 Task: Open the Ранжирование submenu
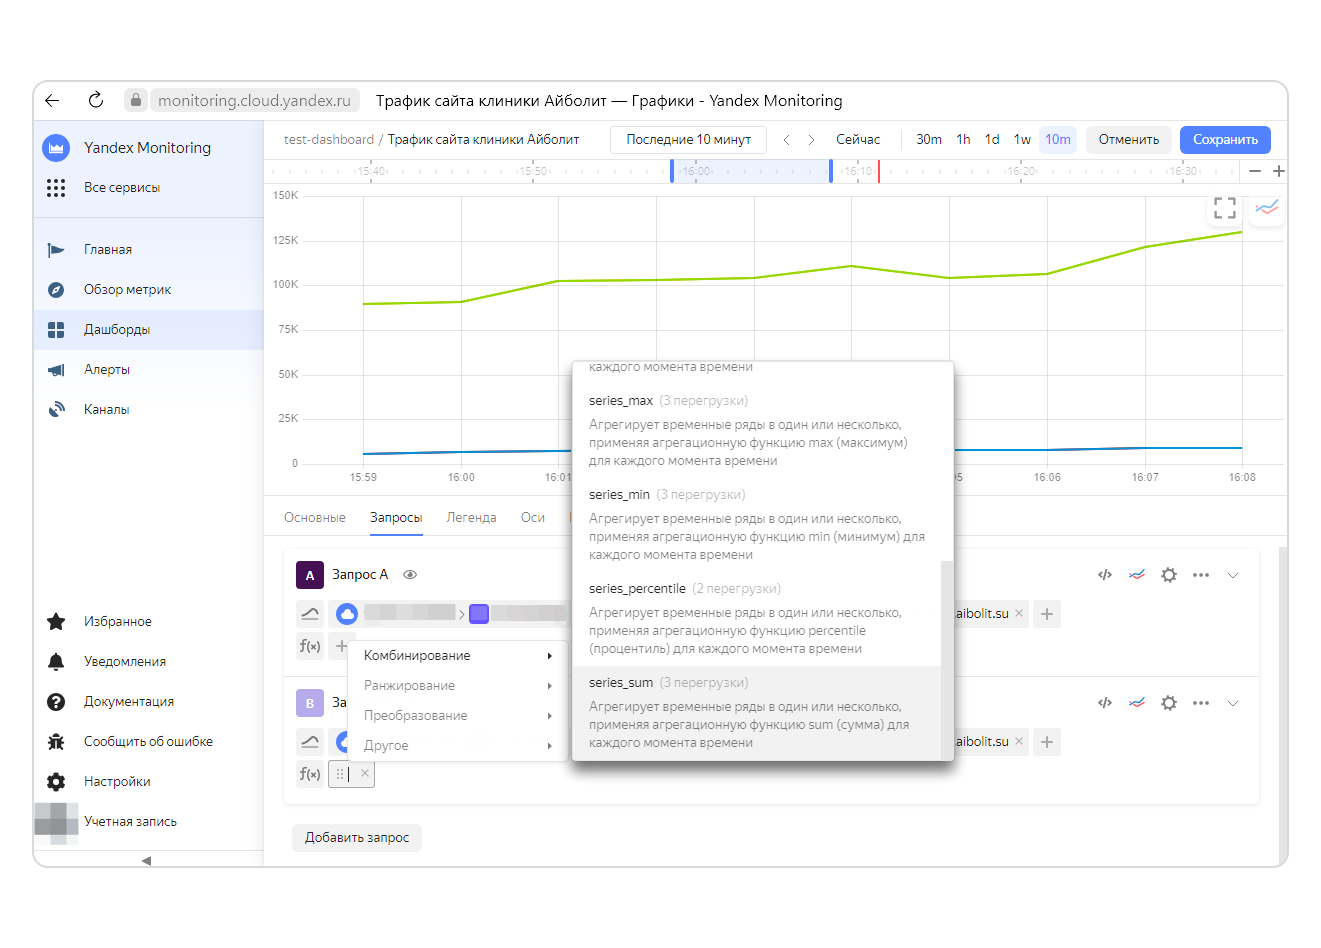point(458,686)
